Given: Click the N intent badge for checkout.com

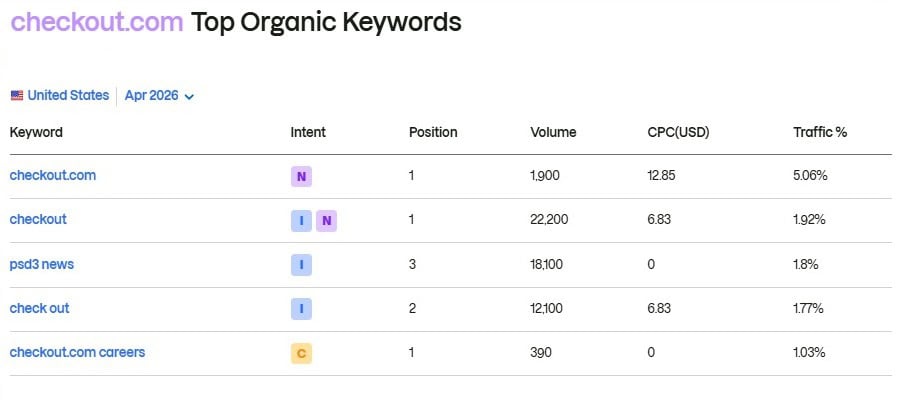Looking at the screenshot, I should [302, 176].
